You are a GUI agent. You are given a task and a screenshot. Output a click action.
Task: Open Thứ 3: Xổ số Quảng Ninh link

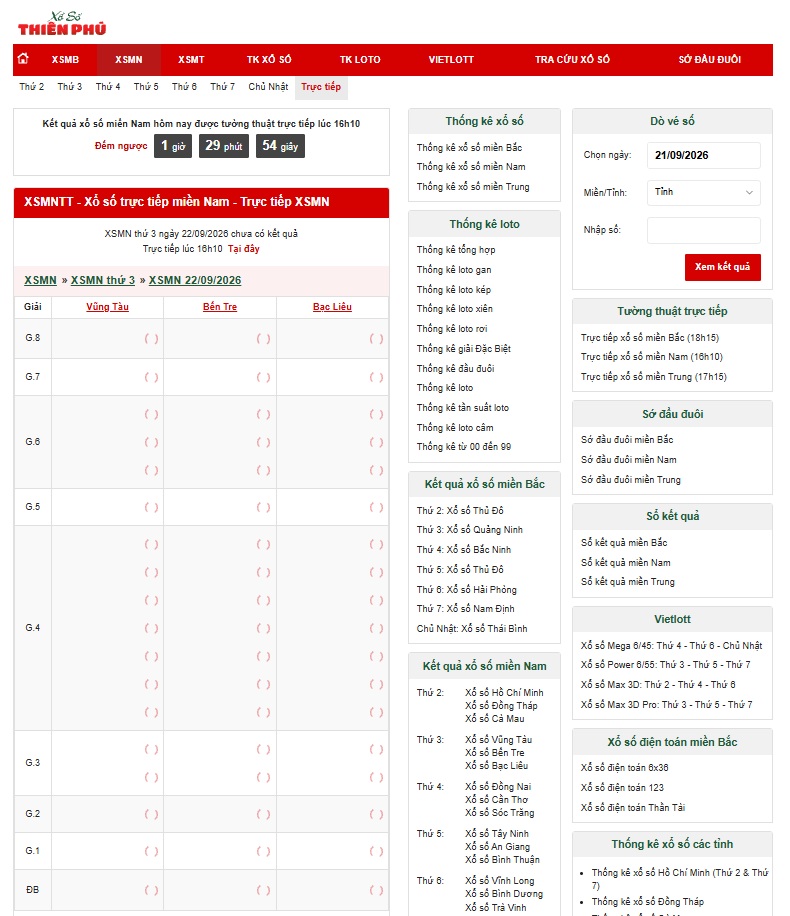click(x=469, y=530)
